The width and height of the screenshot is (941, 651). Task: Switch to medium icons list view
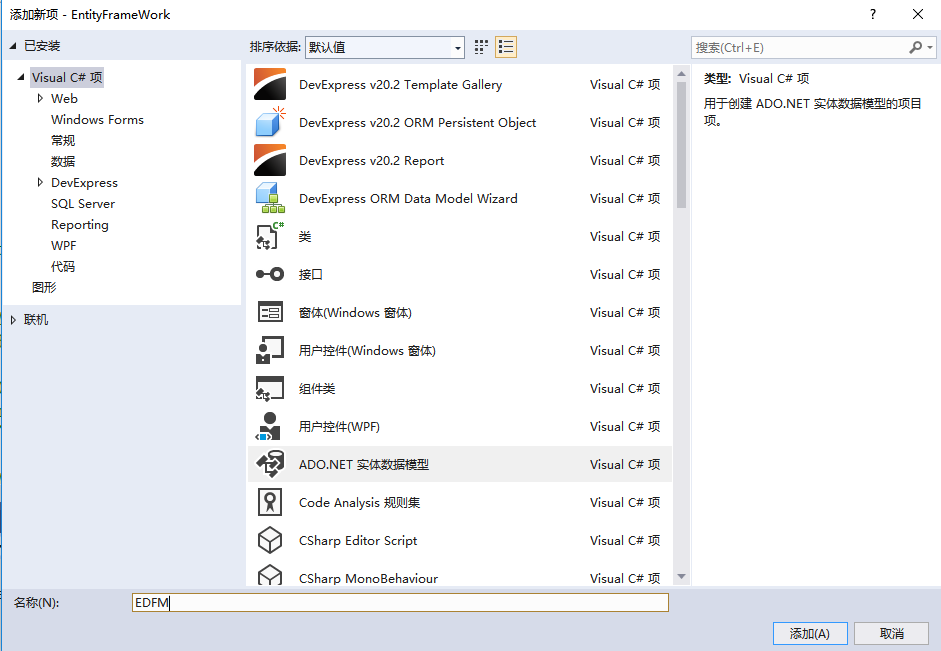506,47
